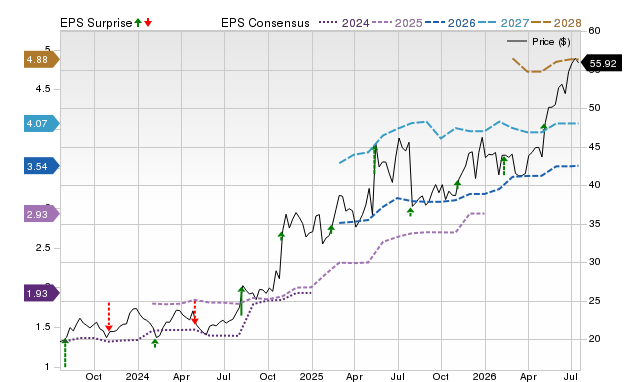The height and width of the screenshot is (382, 640).
Task: Click the green surprise arrow near February 2024
Action: 155,343
